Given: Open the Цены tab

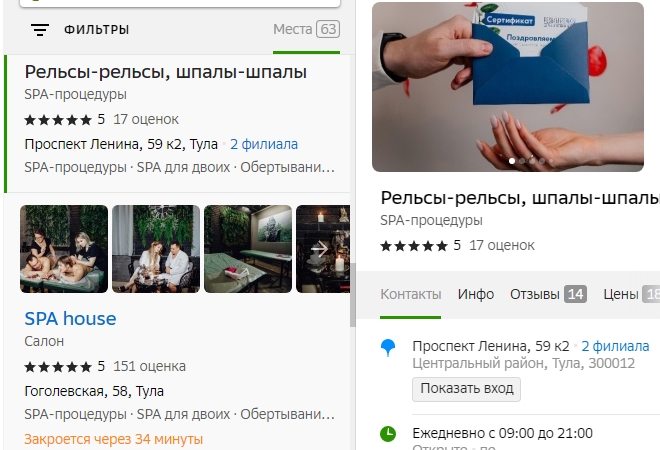Looking at the screenshot, I should [x=631, y=294].
